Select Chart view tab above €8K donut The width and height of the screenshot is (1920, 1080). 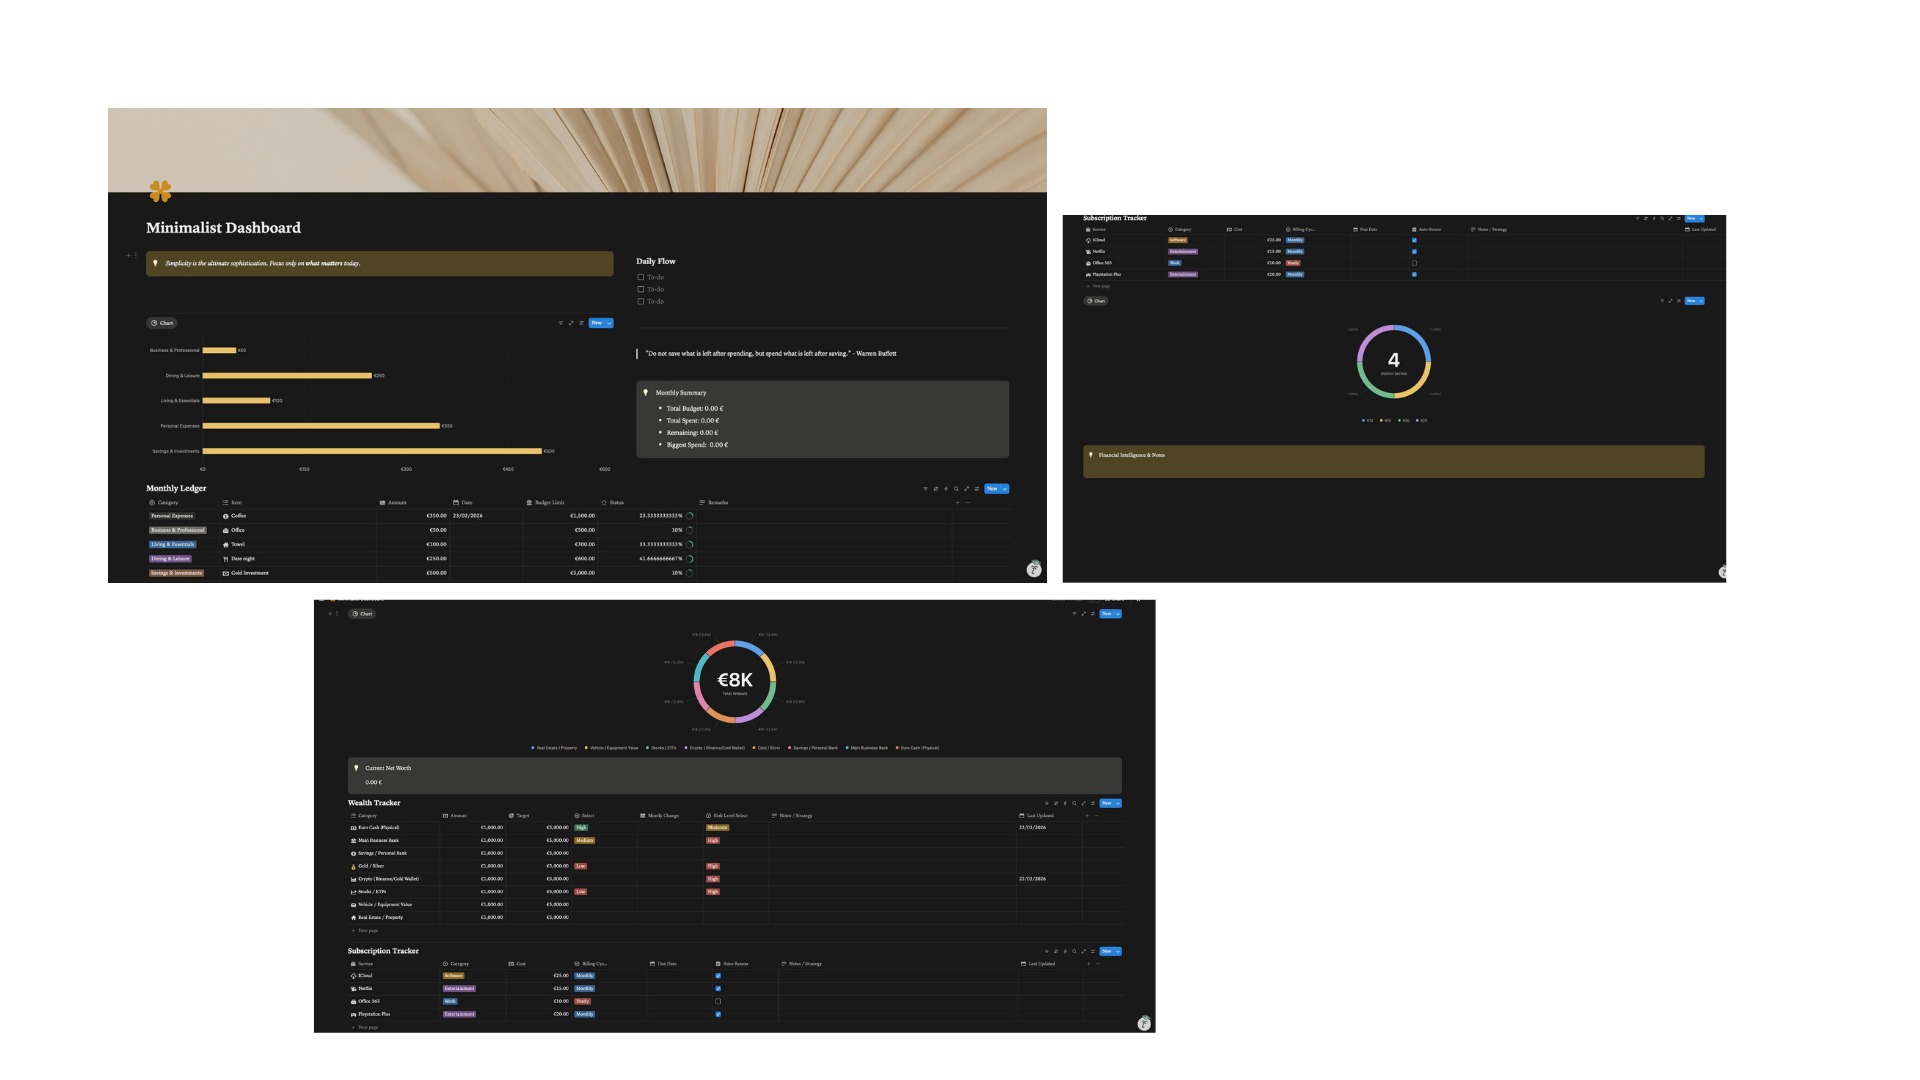point(362,614)
